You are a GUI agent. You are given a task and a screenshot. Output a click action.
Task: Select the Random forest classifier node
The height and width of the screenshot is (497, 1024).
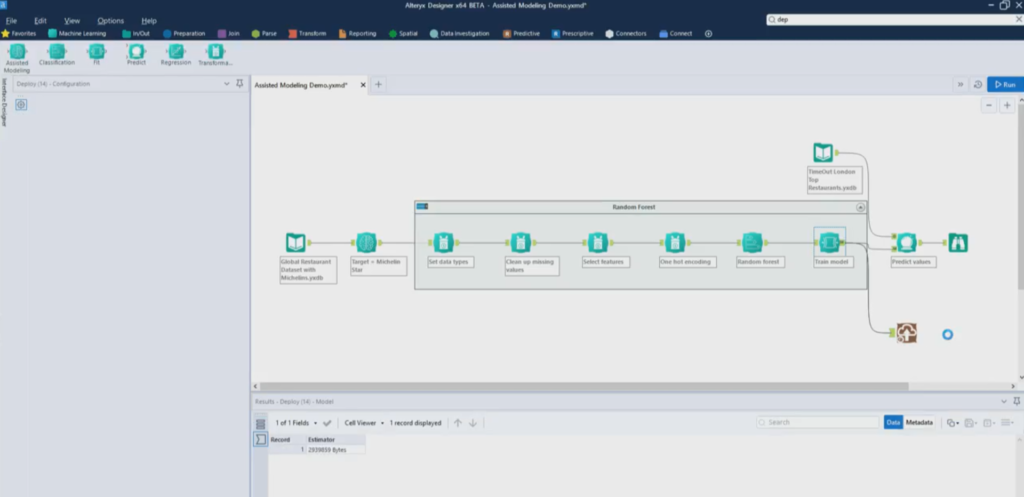pos(752,243)
